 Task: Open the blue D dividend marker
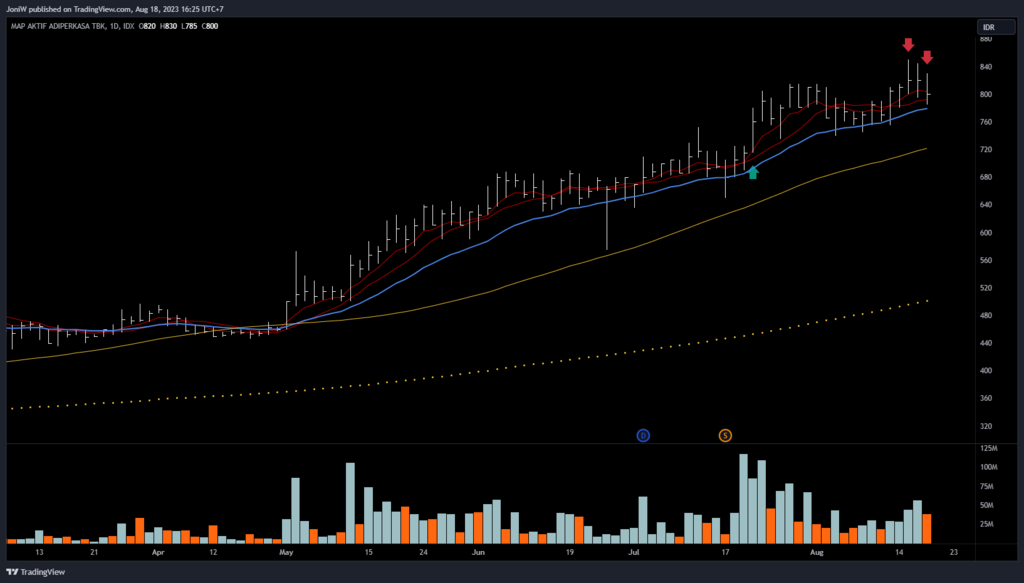coord(644,435)
